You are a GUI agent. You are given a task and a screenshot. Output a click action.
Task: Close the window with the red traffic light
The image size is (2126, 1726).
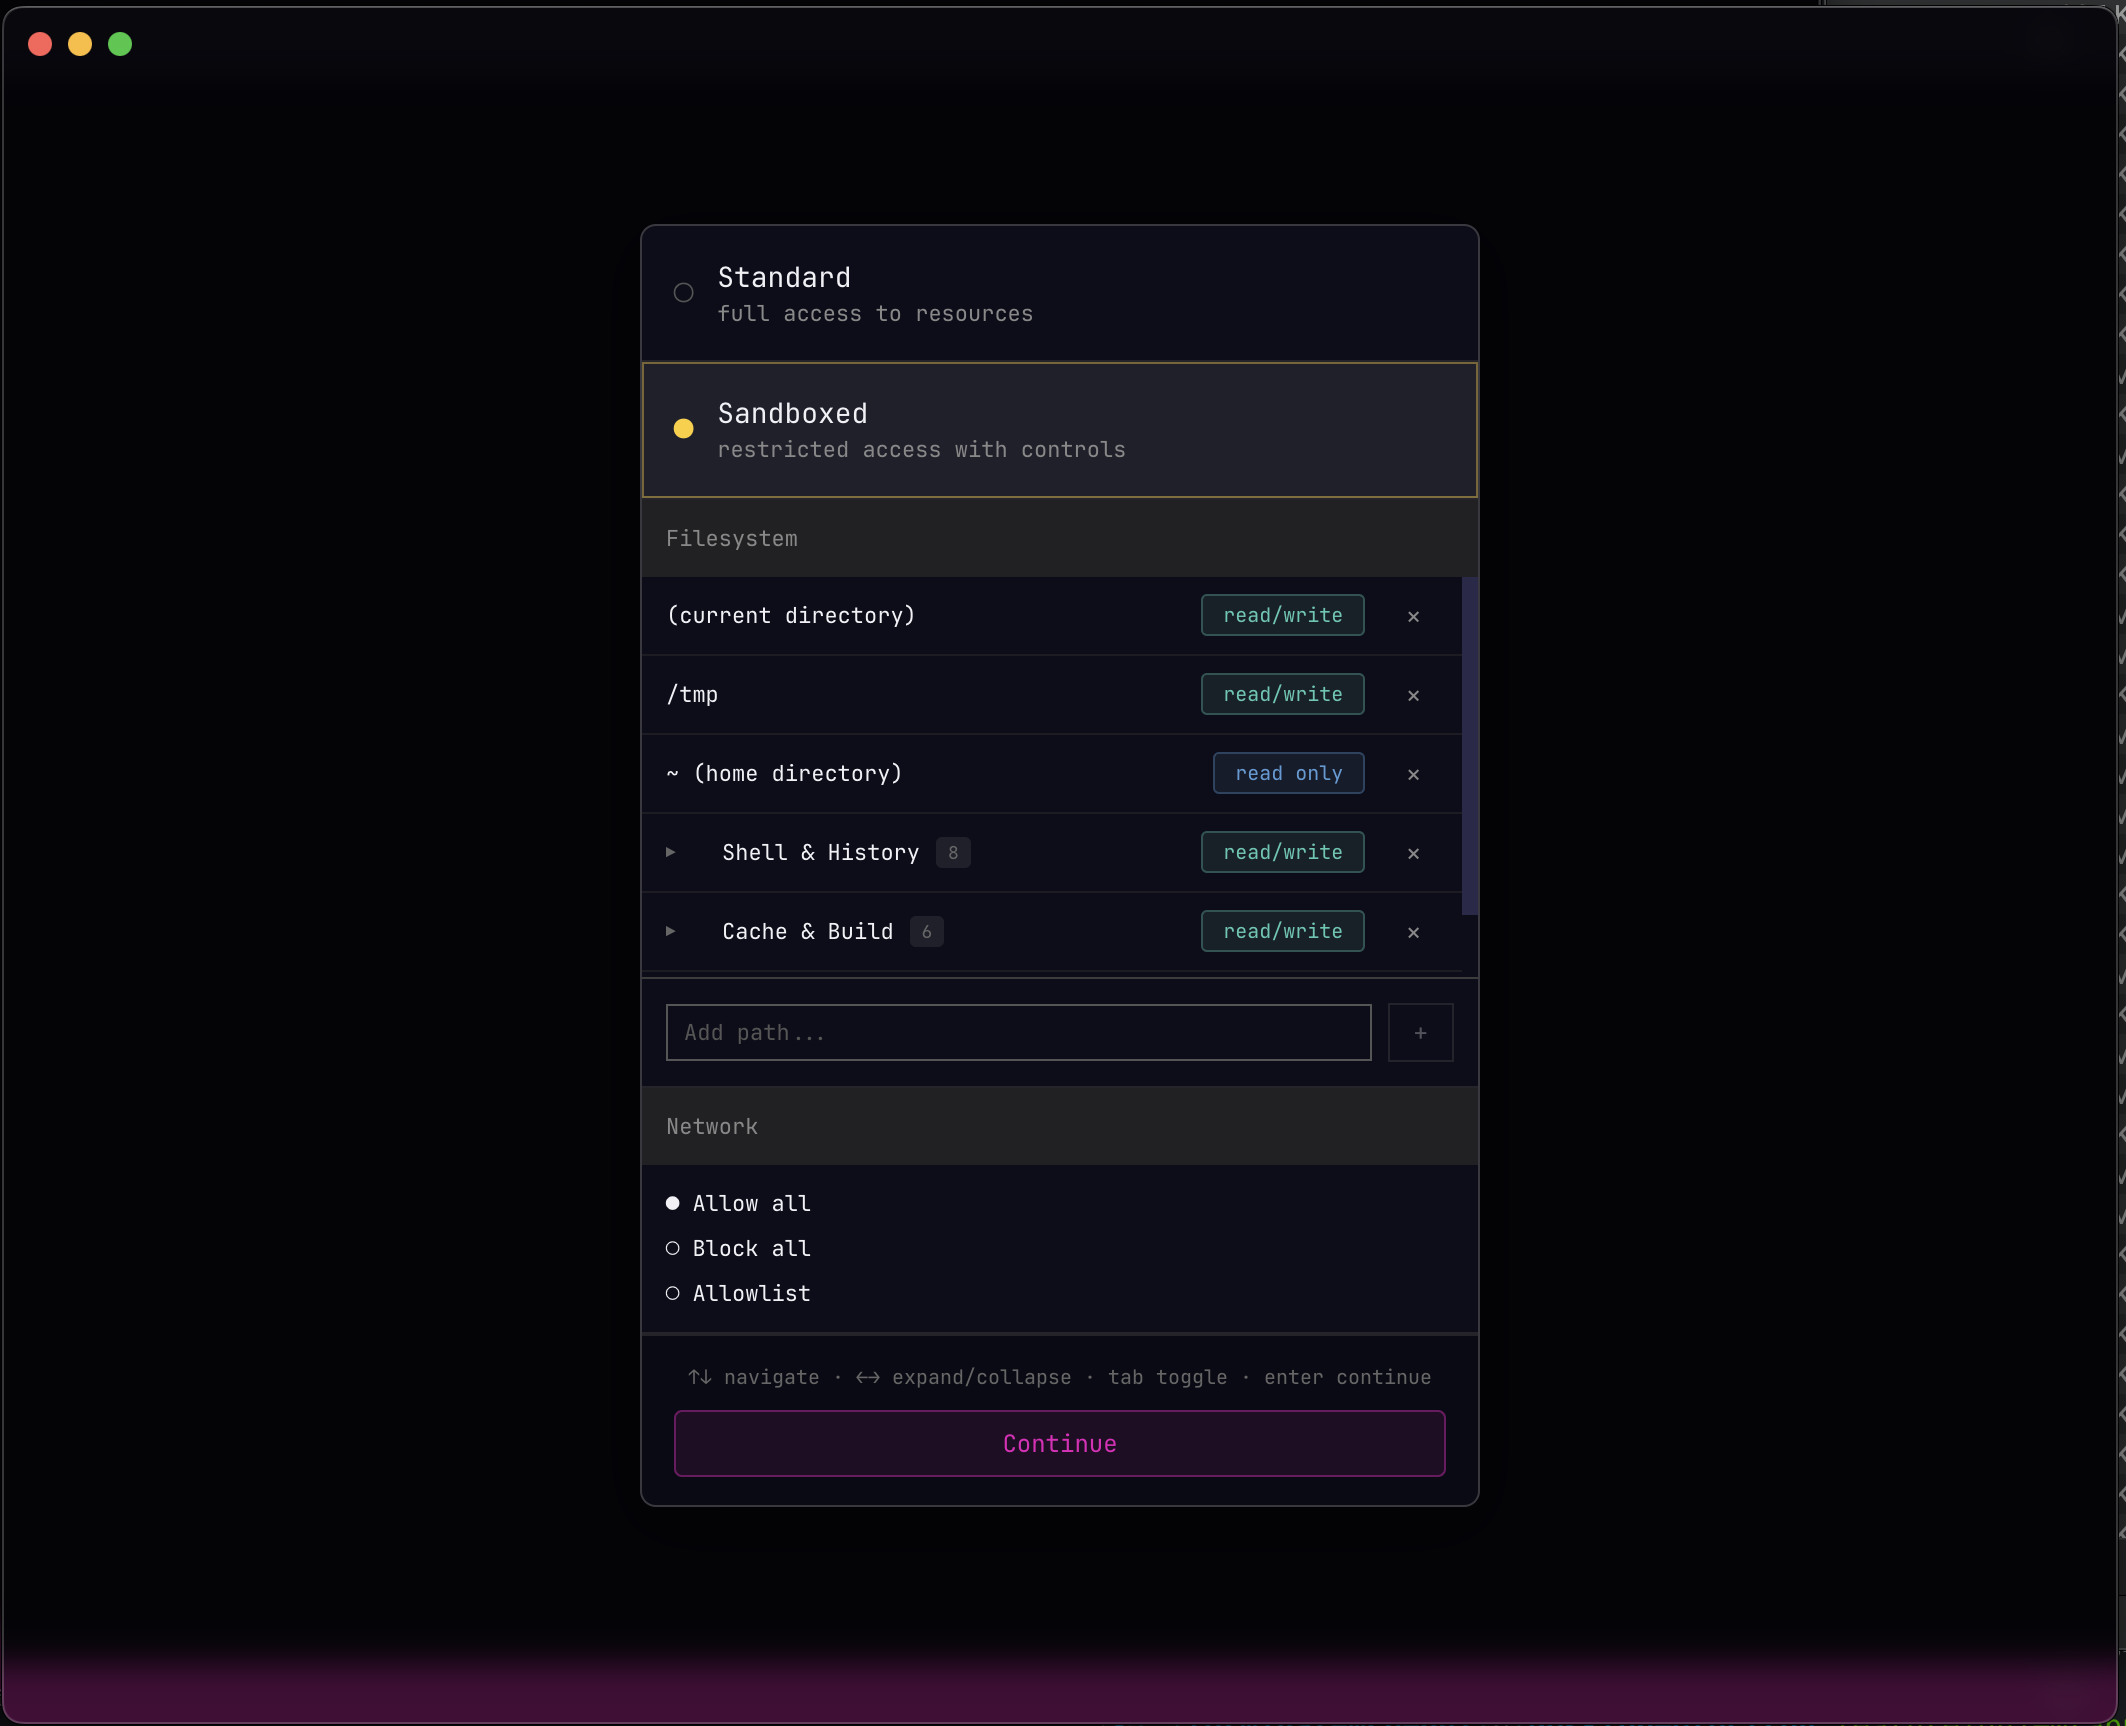40,44
